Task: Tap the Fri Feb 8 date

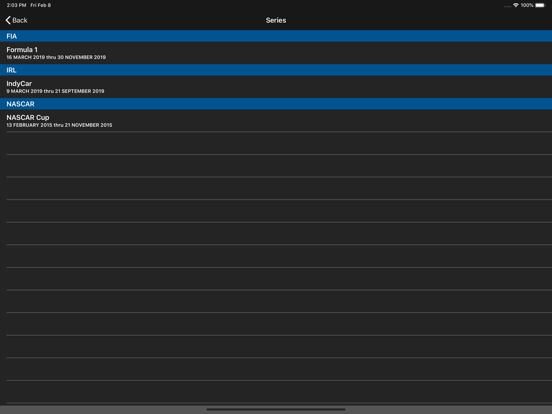Action: (x=40, y=5)
